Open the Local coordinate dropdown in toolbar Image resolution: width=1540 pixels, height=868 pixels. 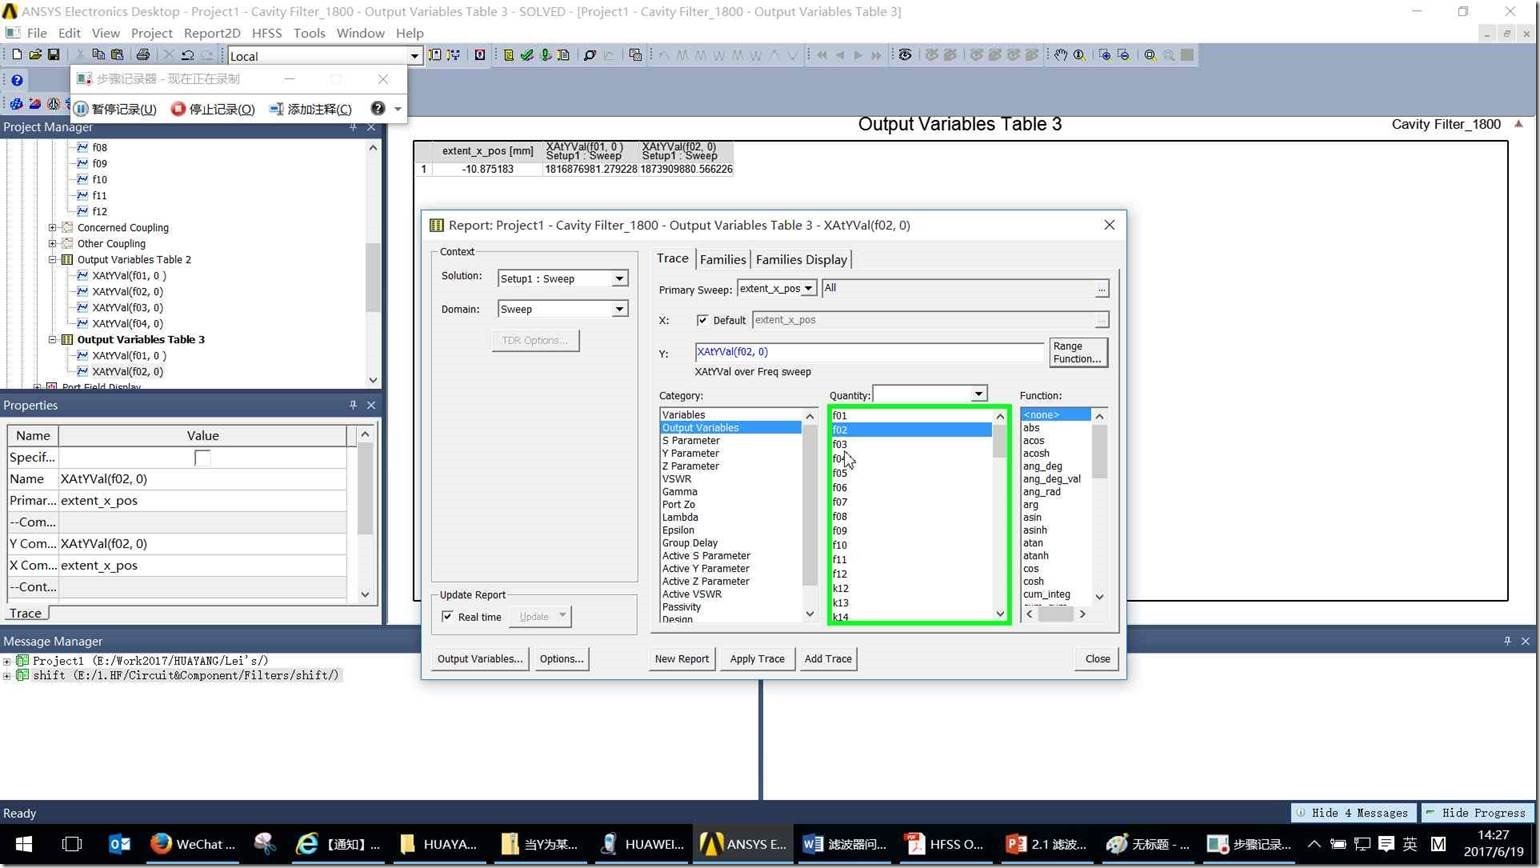click(x=414, y=56)
